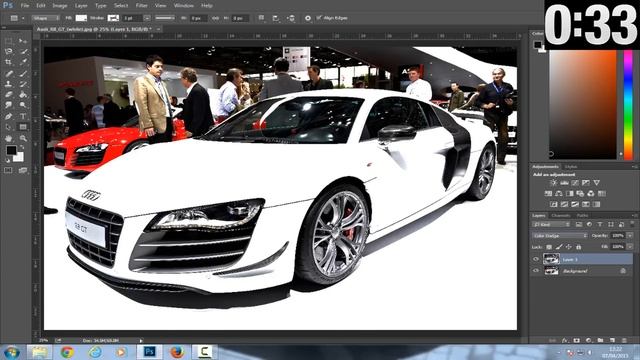Toggle Align Edges checkbox

(319, 18)
